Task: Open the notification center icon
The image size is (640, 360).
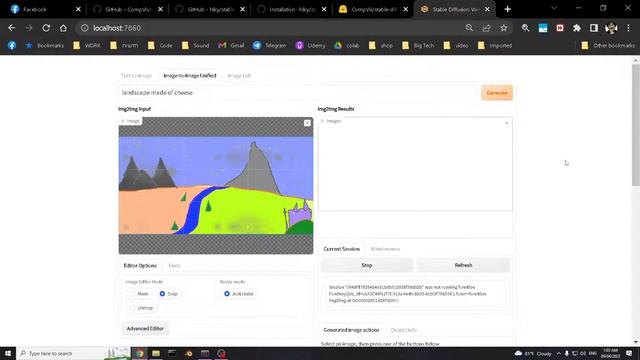Action: point(629,353)
